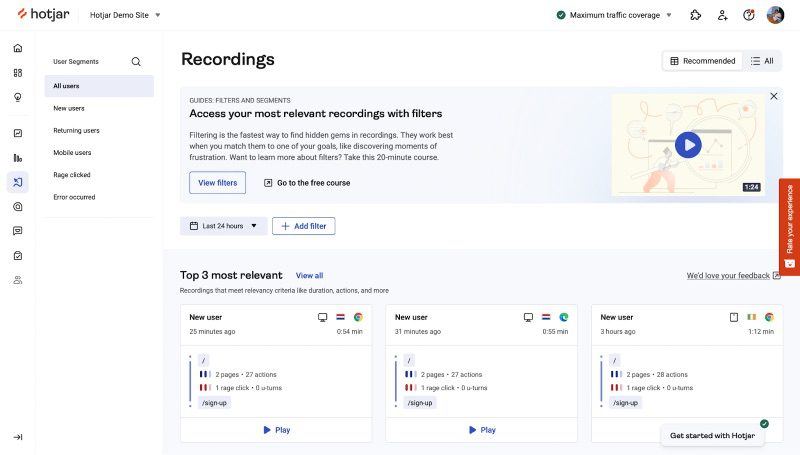This screenshot has width=800, height=455.
Task: Play the recording from 31 minutes ago
Action: tap(482, 430)
